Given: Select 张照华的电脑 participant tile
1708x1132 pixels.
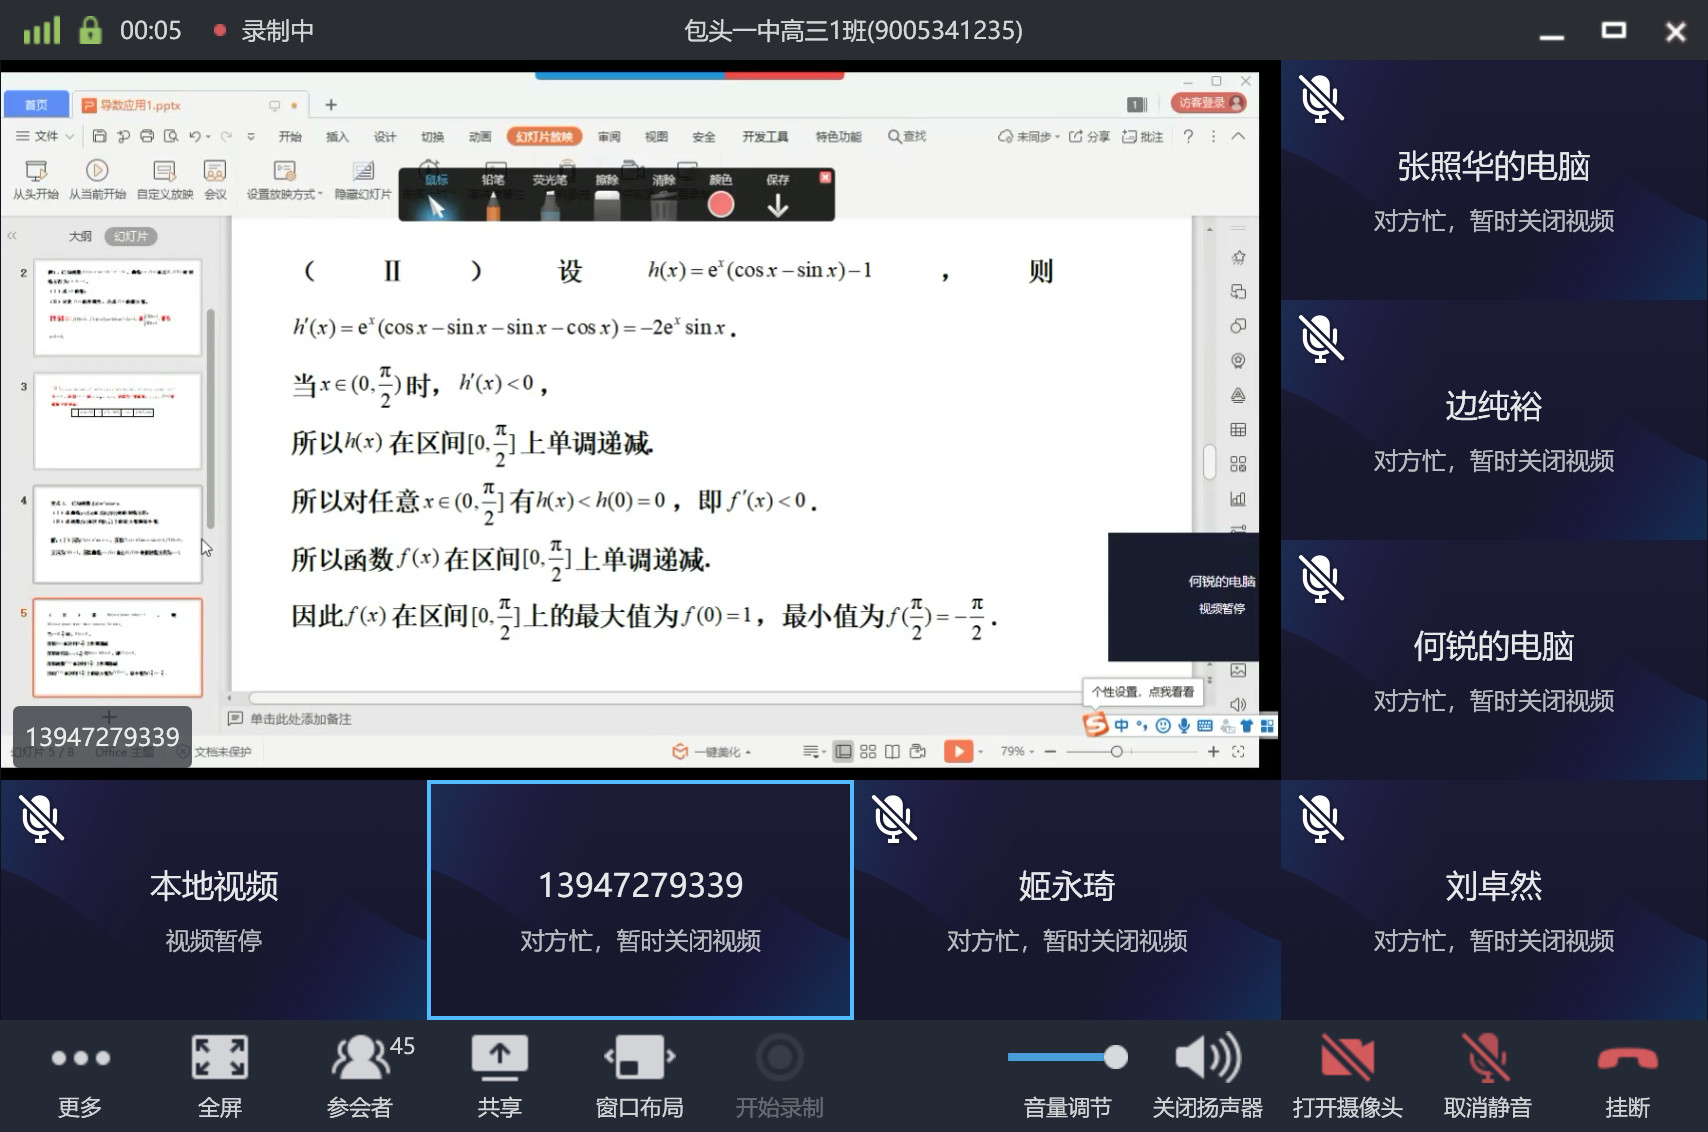Looking at the screenshot, I should (1494, 180).
